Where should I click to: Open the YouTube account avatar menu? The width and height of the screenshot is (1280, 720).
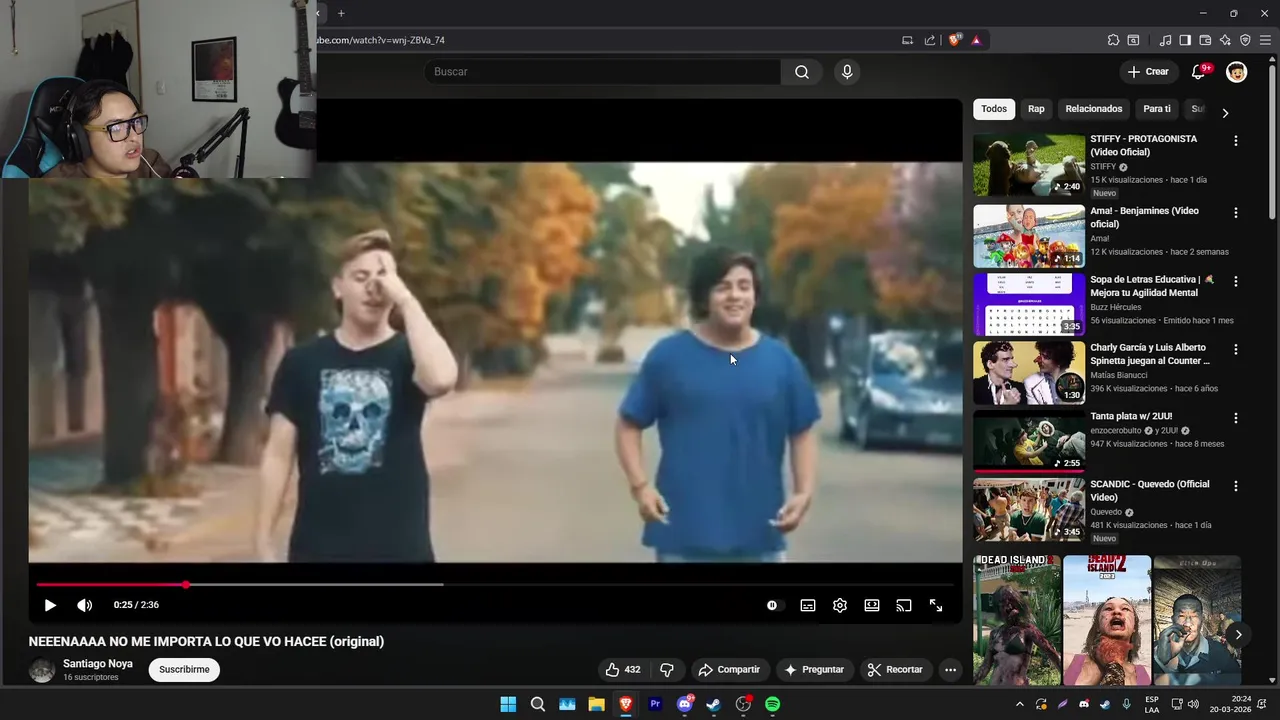tap(1237, 72)
